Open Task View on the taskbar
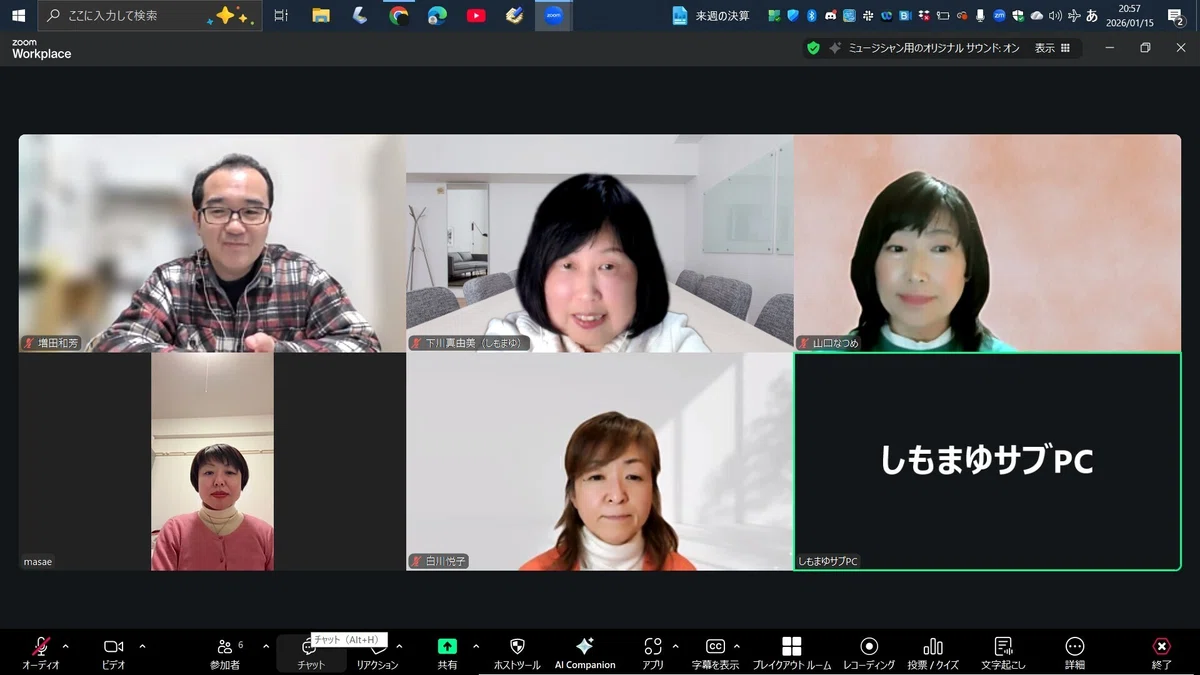The width and height of the screenshot is (1200, 675). pos(281,15)
